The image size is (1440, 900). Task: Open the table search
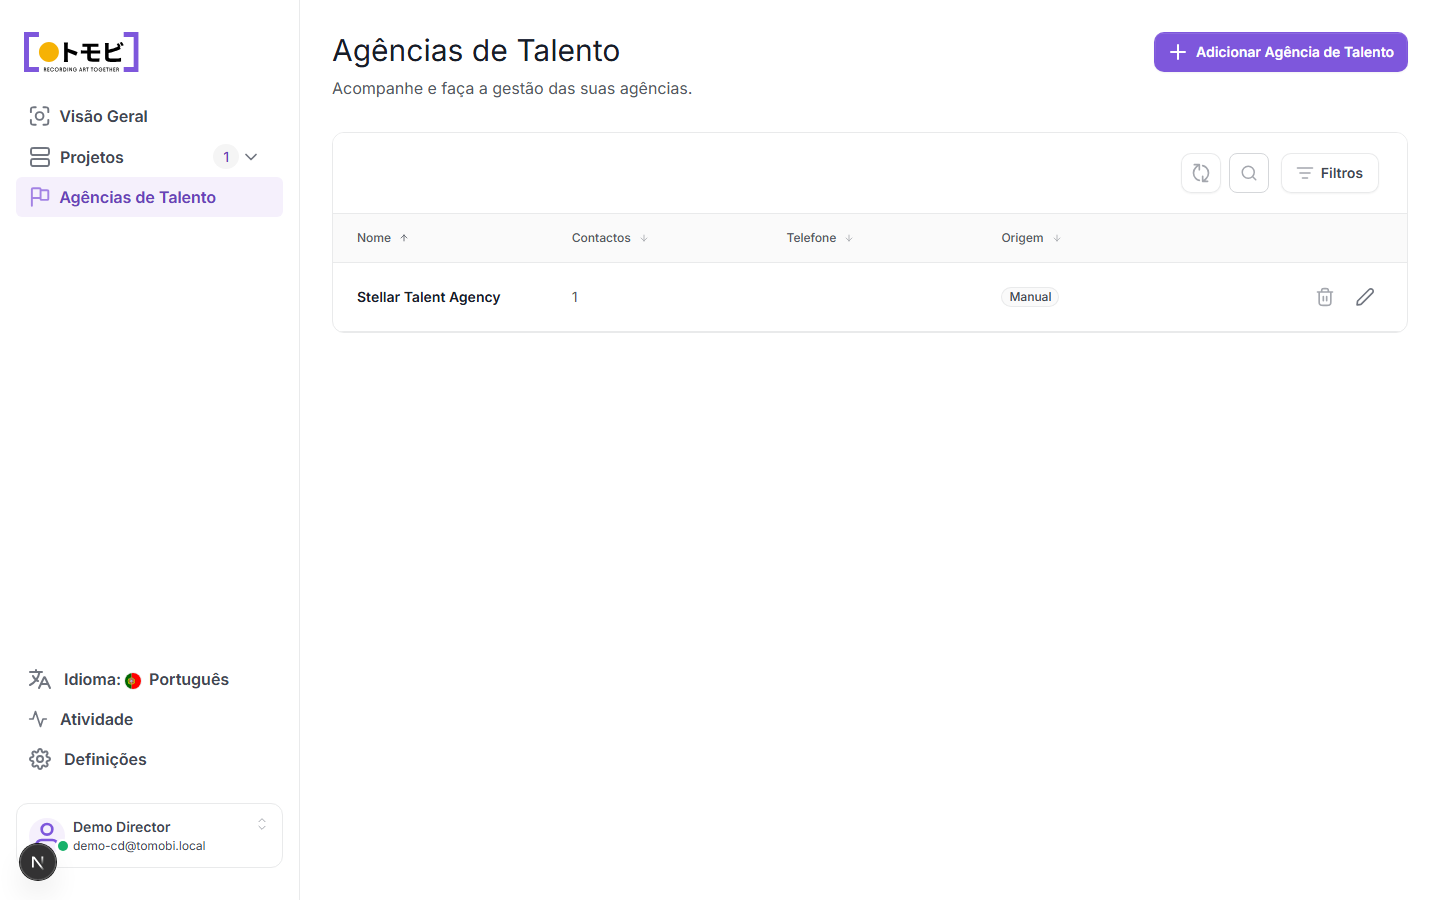pyautogui.click(x=1249, y=173)
